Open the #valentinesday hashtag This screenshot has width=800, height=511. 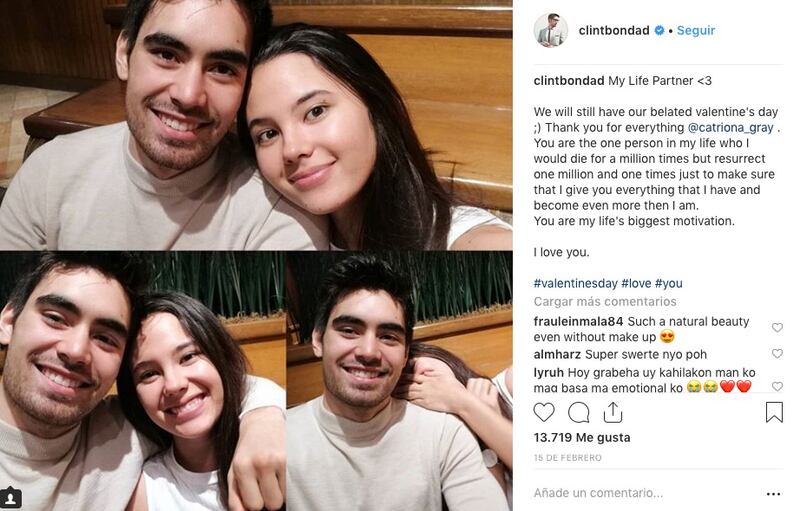pos(576,283)
